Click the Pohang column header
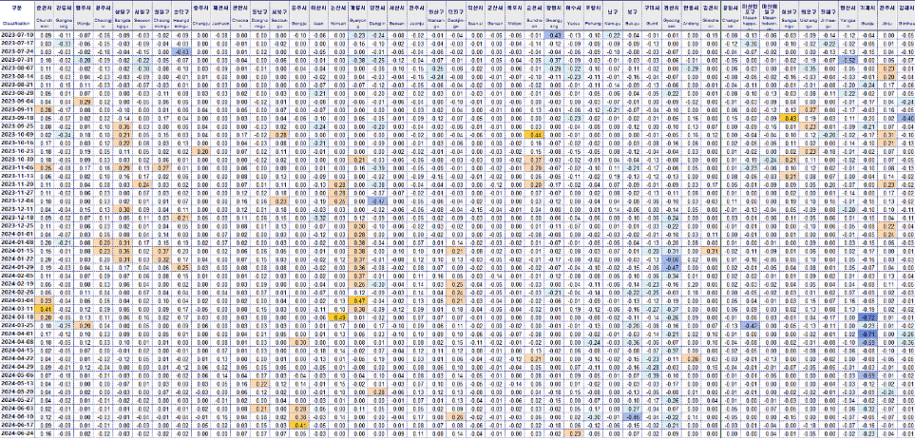This screenshot has width=915, height=440. [593, 26]
